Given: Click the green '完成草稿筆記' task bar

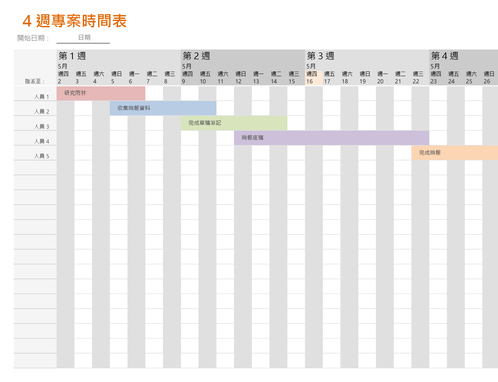Looking at the screenshot, I should click(x=234, y=123).
